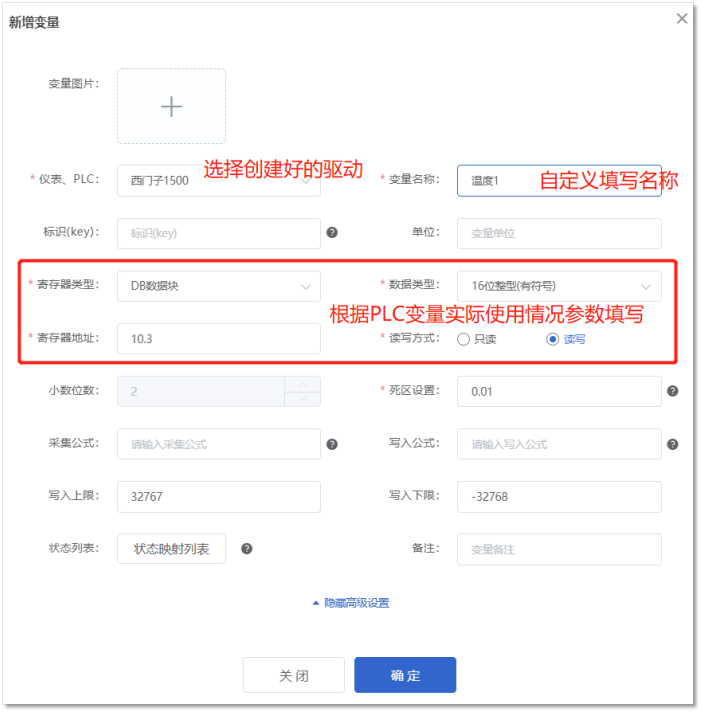Focus the 写入下限 input with -32768

point(559,497)
